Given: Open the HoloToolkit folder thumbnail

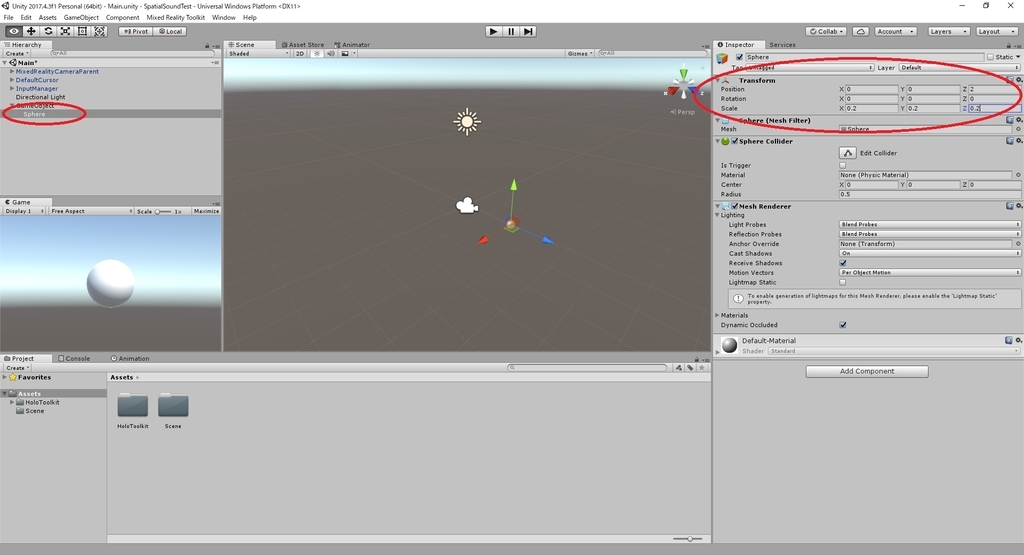Looking at the screenshot, I should click(133, 405).
